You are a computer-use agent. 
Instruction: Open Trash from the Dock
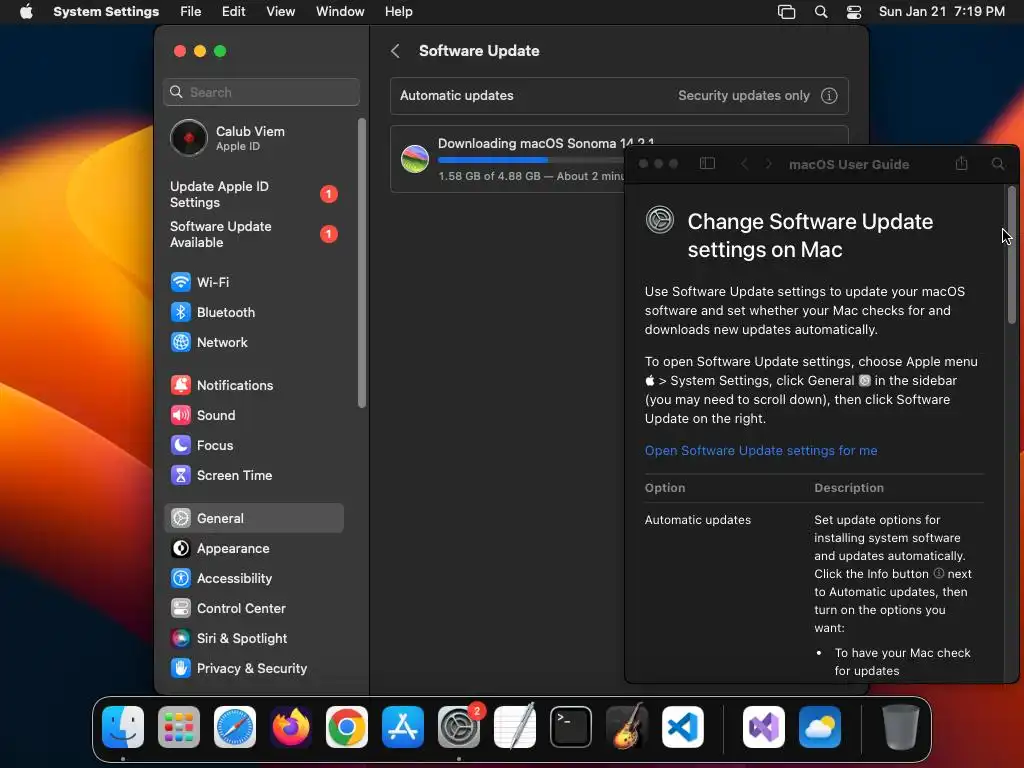click(901, 727)
